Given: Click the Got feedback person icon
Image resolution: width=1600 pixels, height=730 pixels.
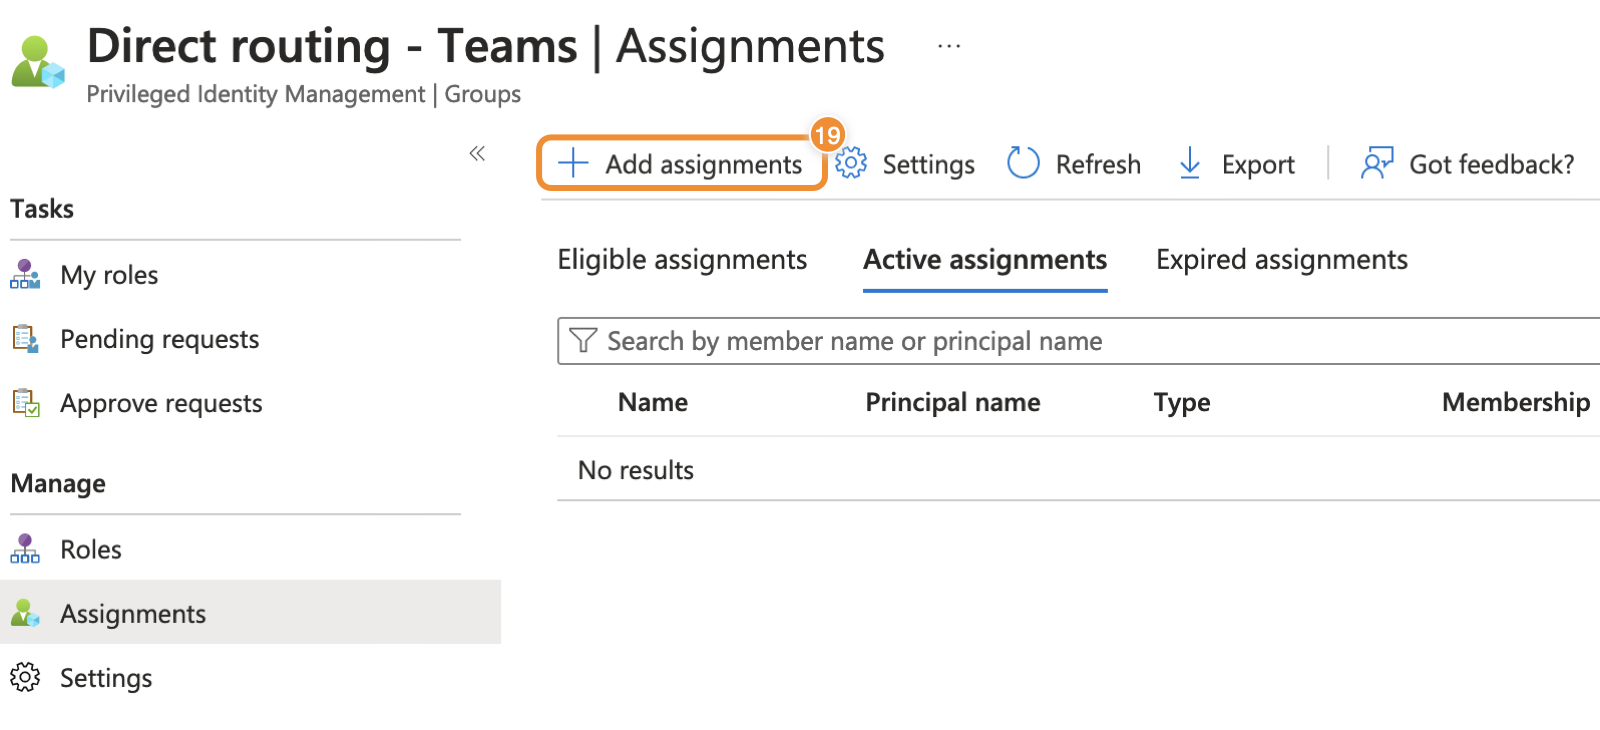Looking at the screenshot, I should pyautogui.click(x=1376, y=163).
